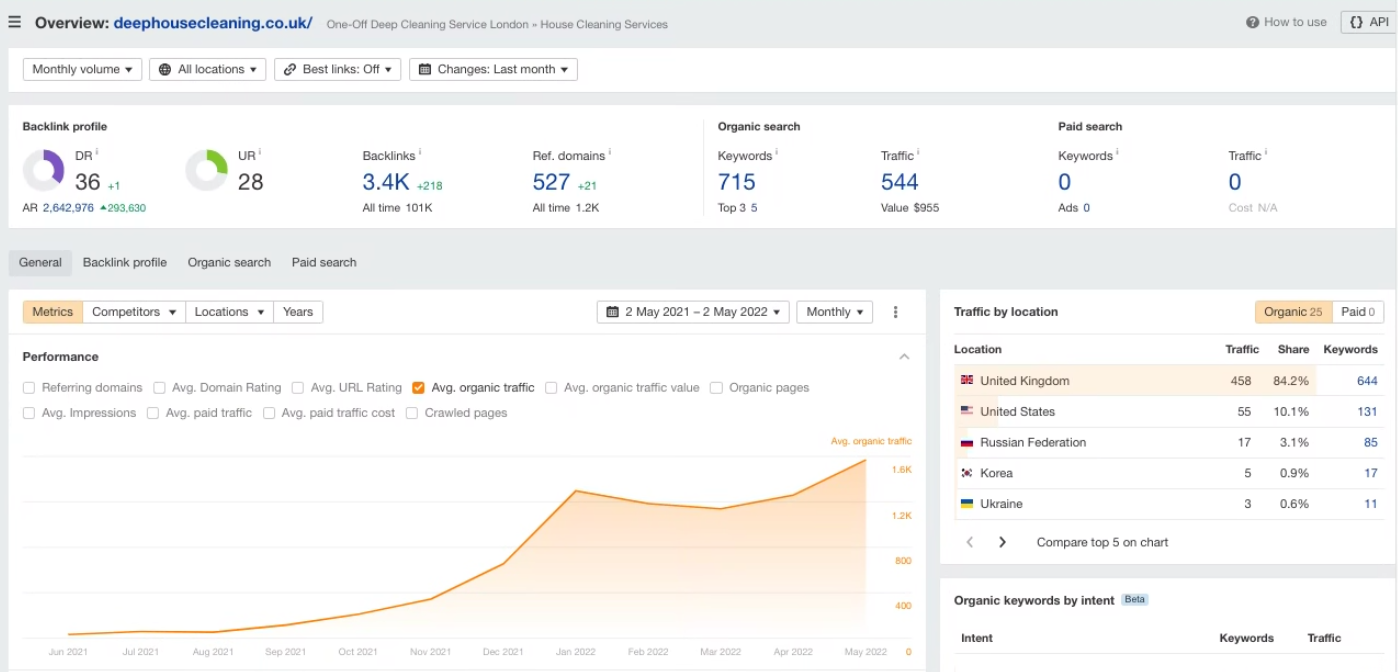The height and width of the screenshot is (672, 1398).
Task: Click Compare top 5 on chart
Action: (1102, 542)
